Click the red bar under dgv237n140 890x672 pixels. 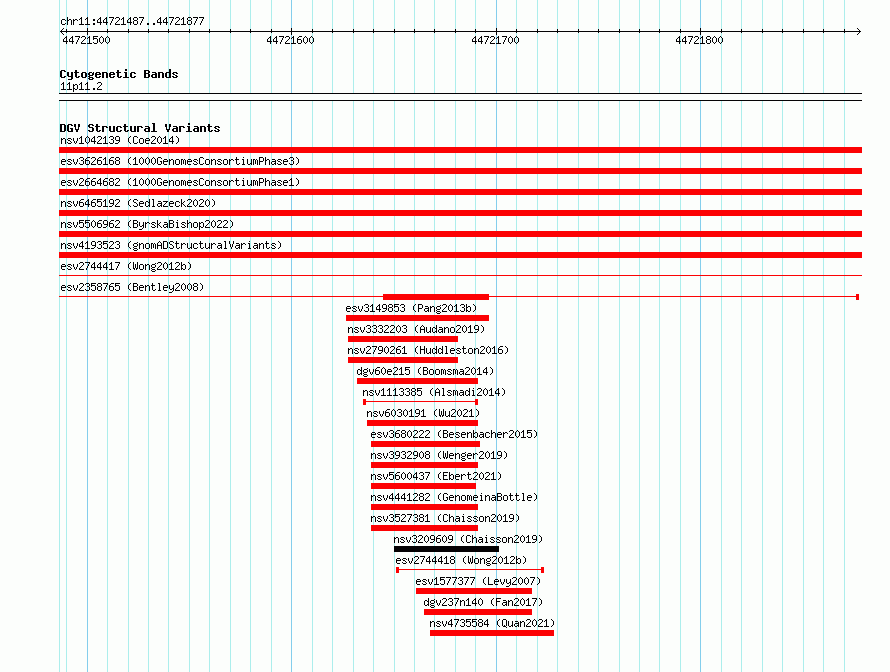point(478,612)
